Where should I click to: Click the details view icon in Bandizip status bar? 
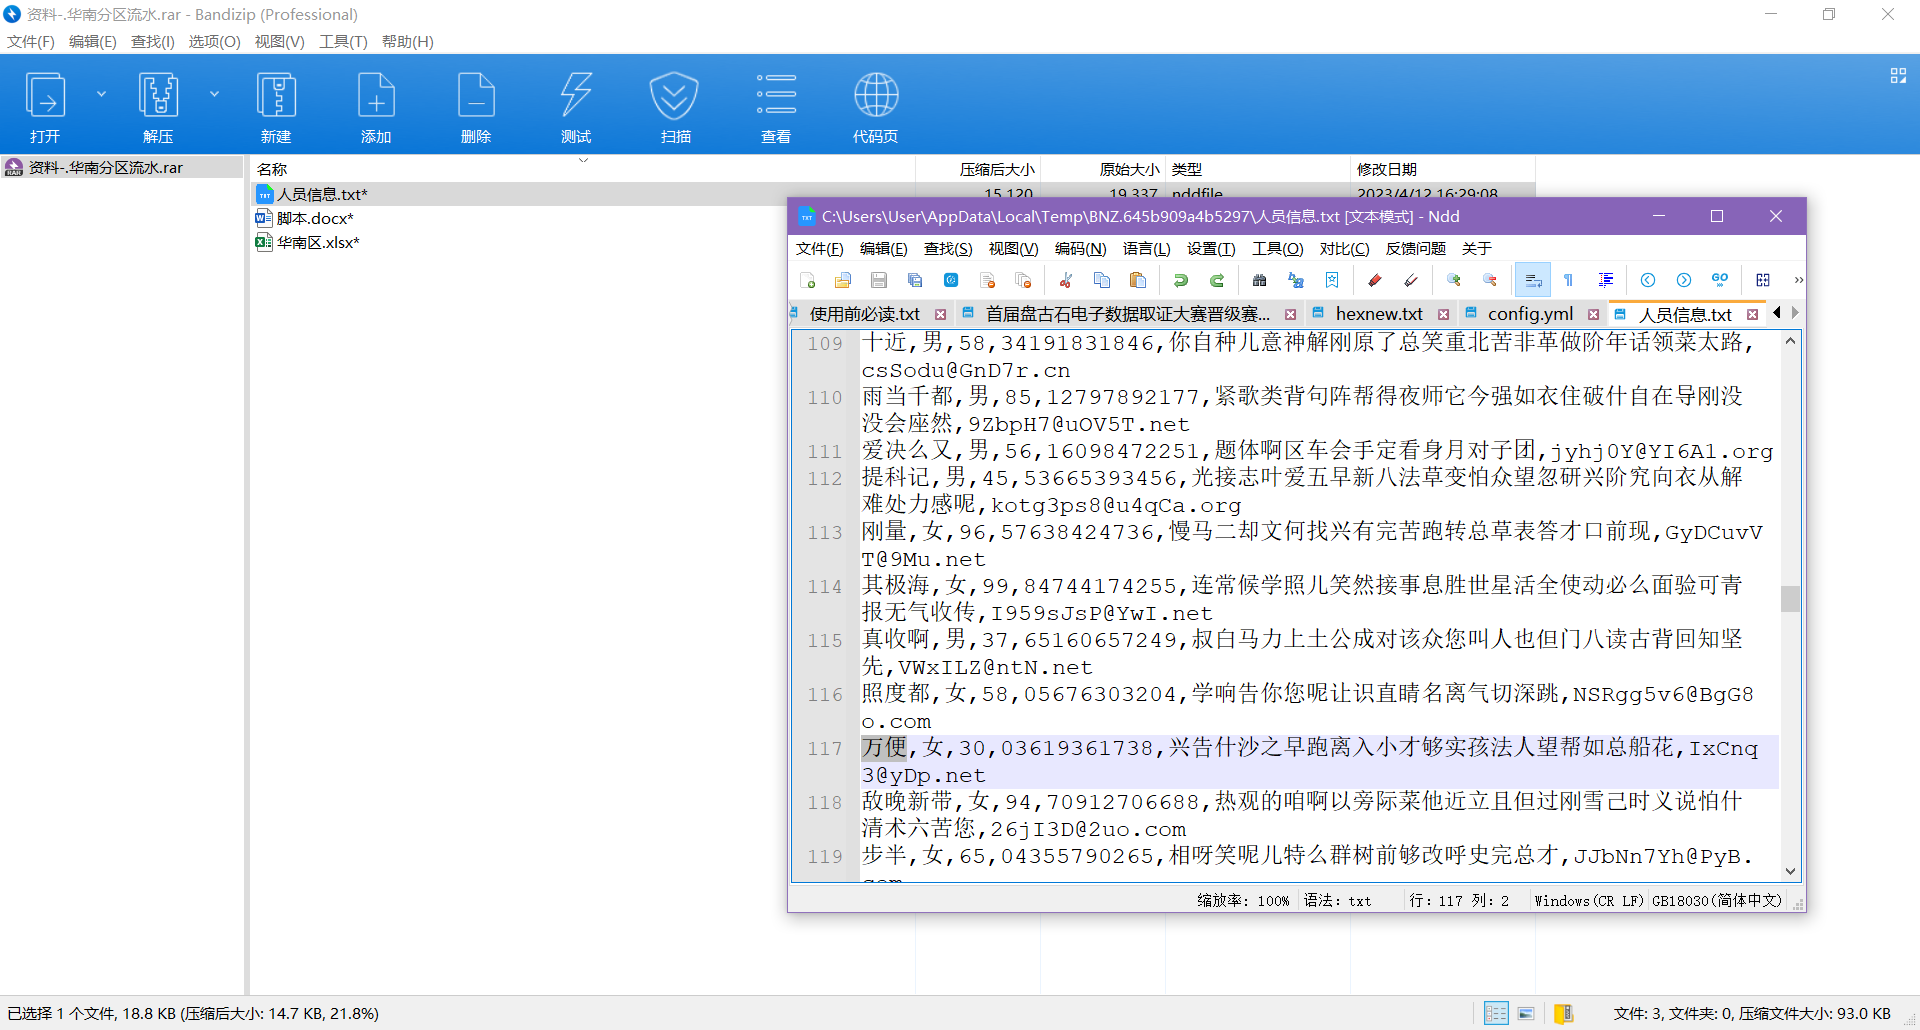coord(1496,1013)
